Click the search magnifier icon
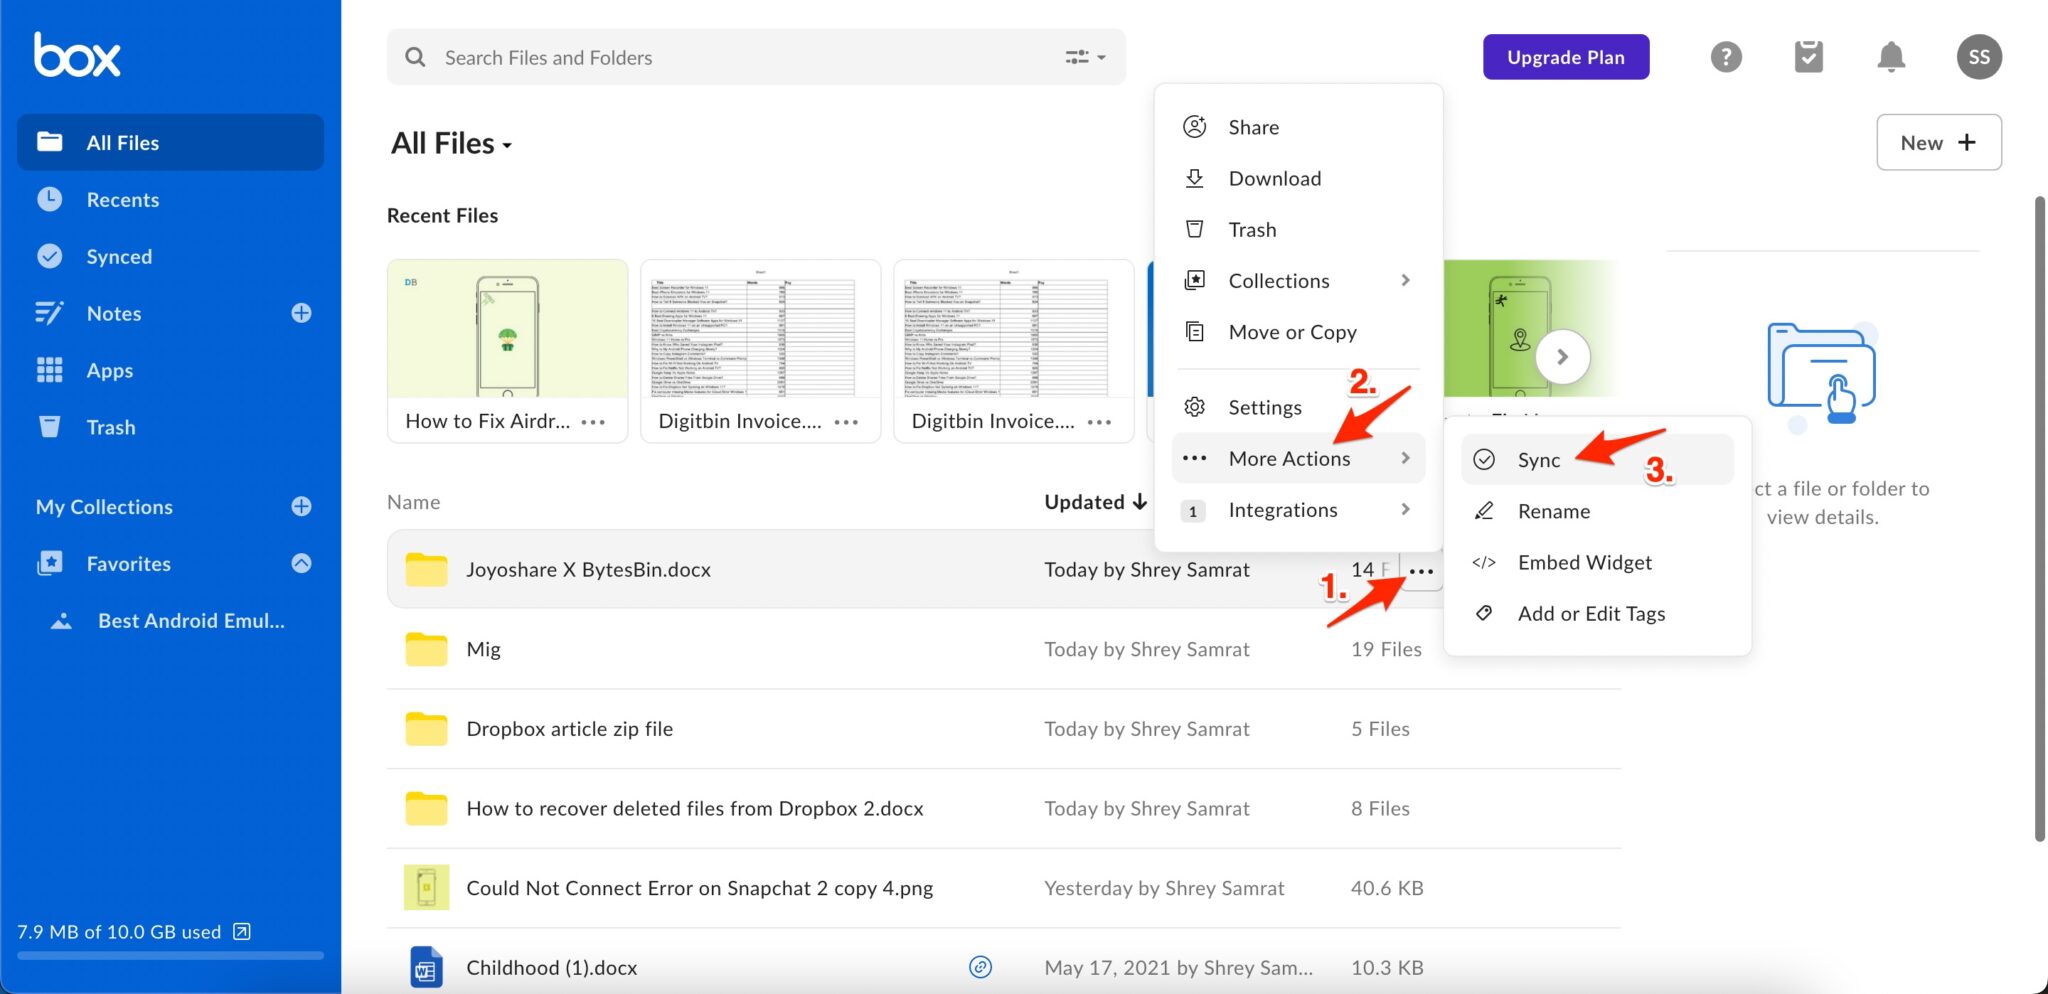The height and width of the screenshot is (994, 2048). [415, 57]
